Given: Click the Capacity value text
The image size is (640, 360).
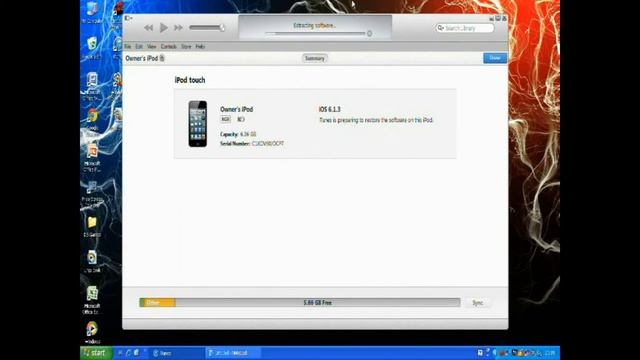Looking at the screenshot, I should tap(248, 134).
